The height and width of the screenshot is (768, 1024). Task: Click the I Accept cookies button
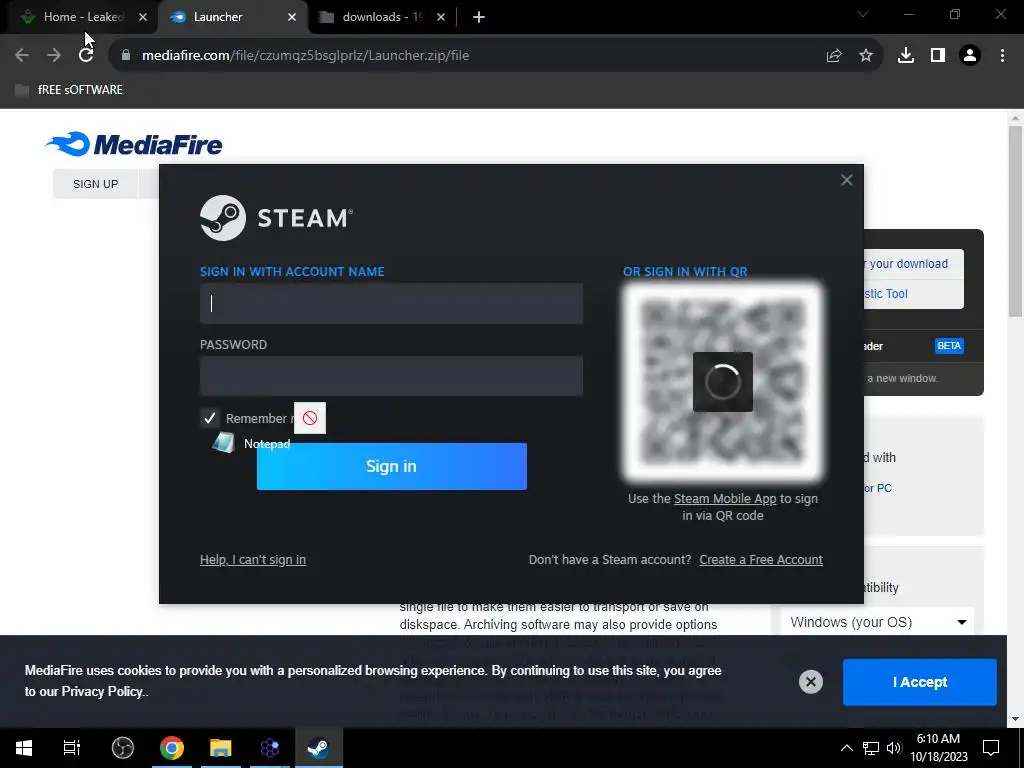coord(920,682)
